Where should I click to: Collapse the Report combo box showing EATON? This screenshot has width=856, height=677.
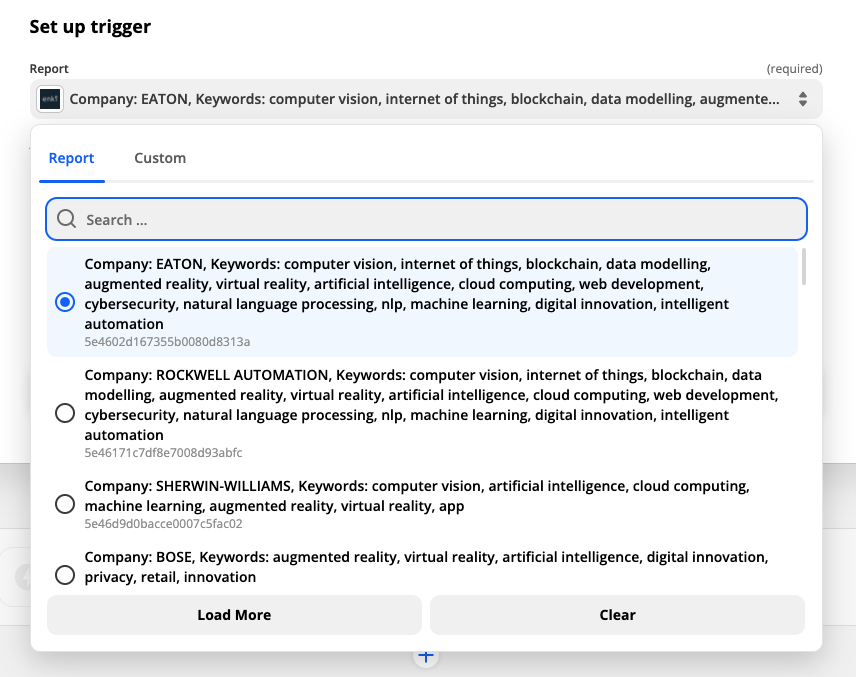(425, 99)
